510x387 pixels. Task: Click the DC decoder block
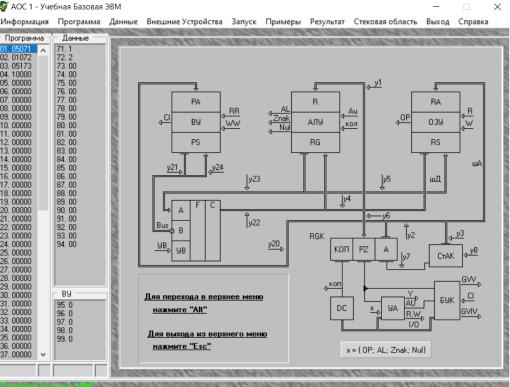click(342, 308)
